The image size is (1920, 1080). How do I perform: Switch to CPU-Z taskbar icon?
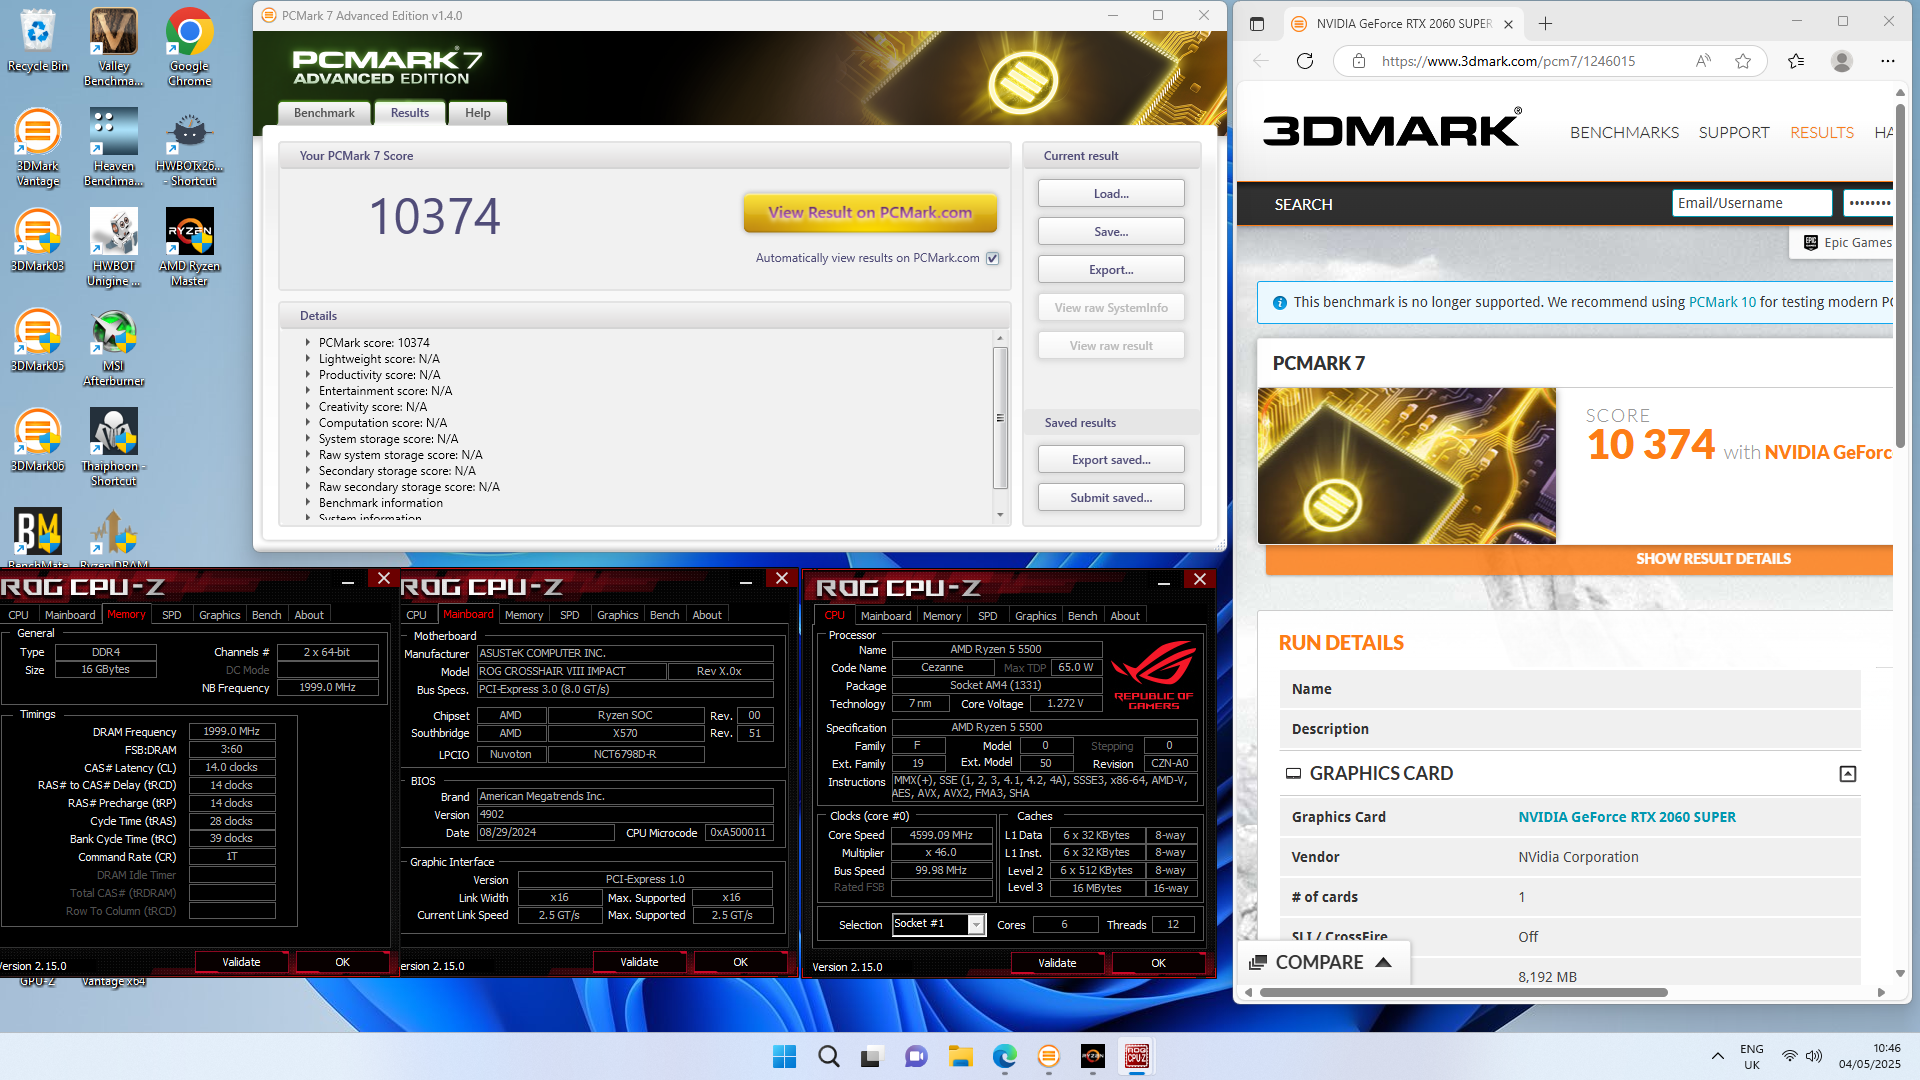coord(1137,1056)
